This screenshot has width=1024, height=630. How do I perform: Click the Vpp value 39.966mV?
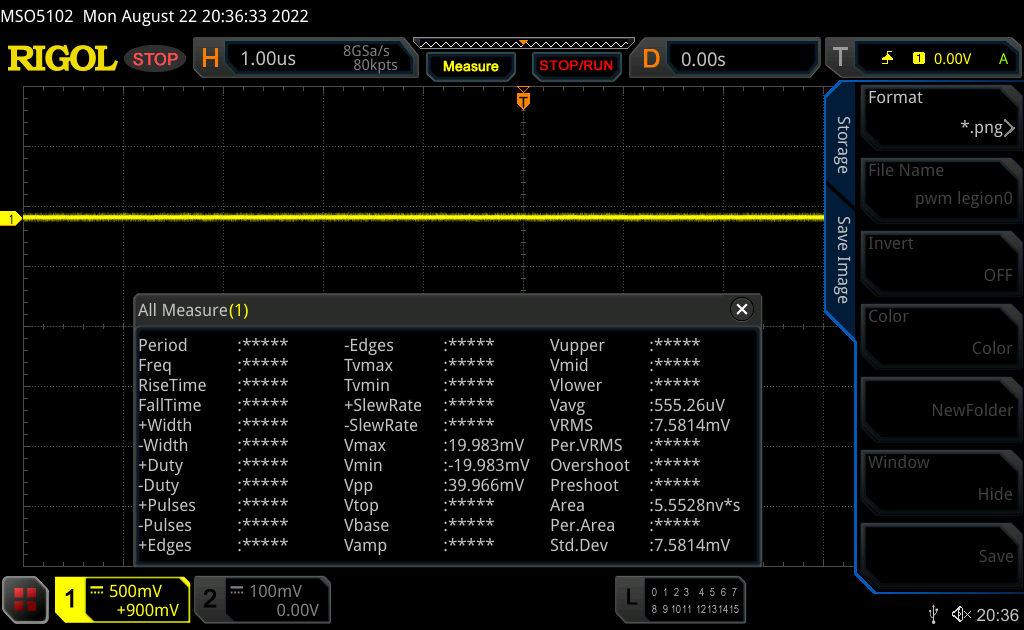point(484,486)
